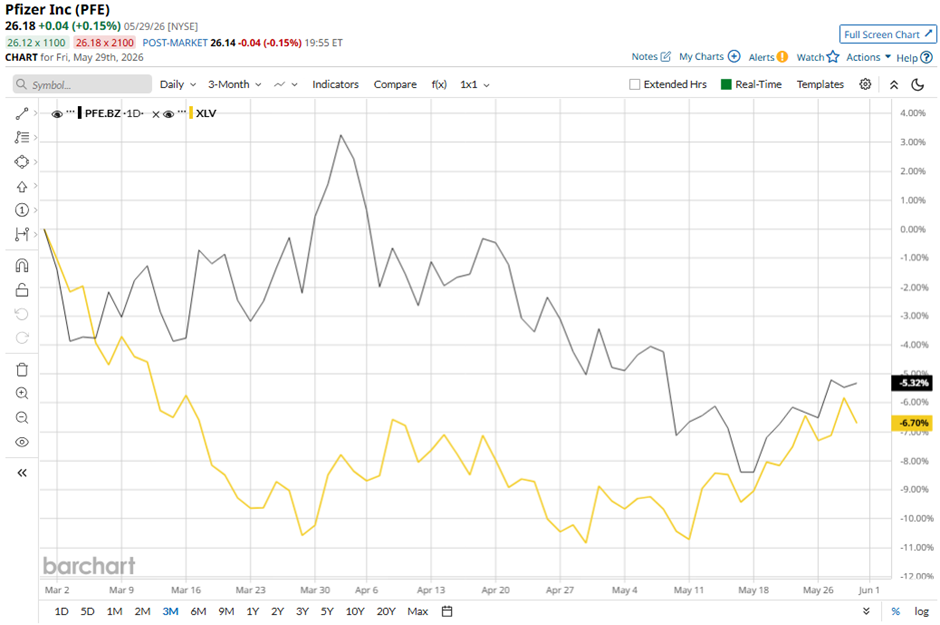
Task: Open the custom date range calendar
Action: coord(447,611)
